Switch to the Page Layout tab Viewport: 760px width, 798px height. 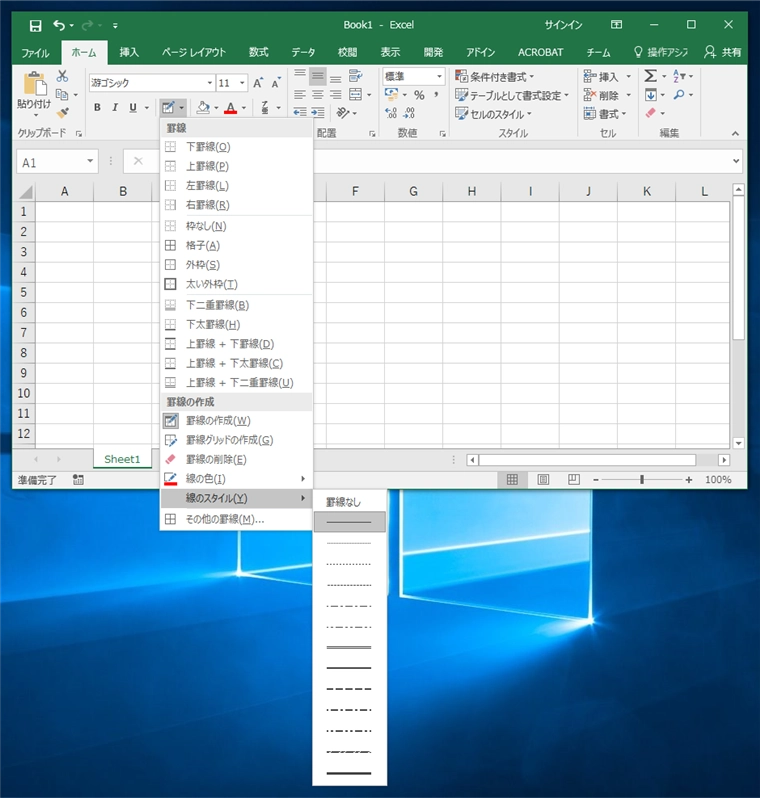tap(194, 52)
